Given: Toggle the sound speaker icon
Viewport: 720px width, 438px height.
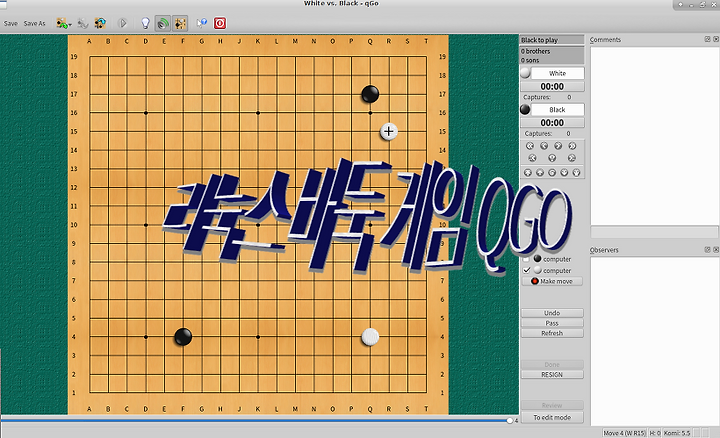Looking at the screenshot, I should tap(162, 23).
